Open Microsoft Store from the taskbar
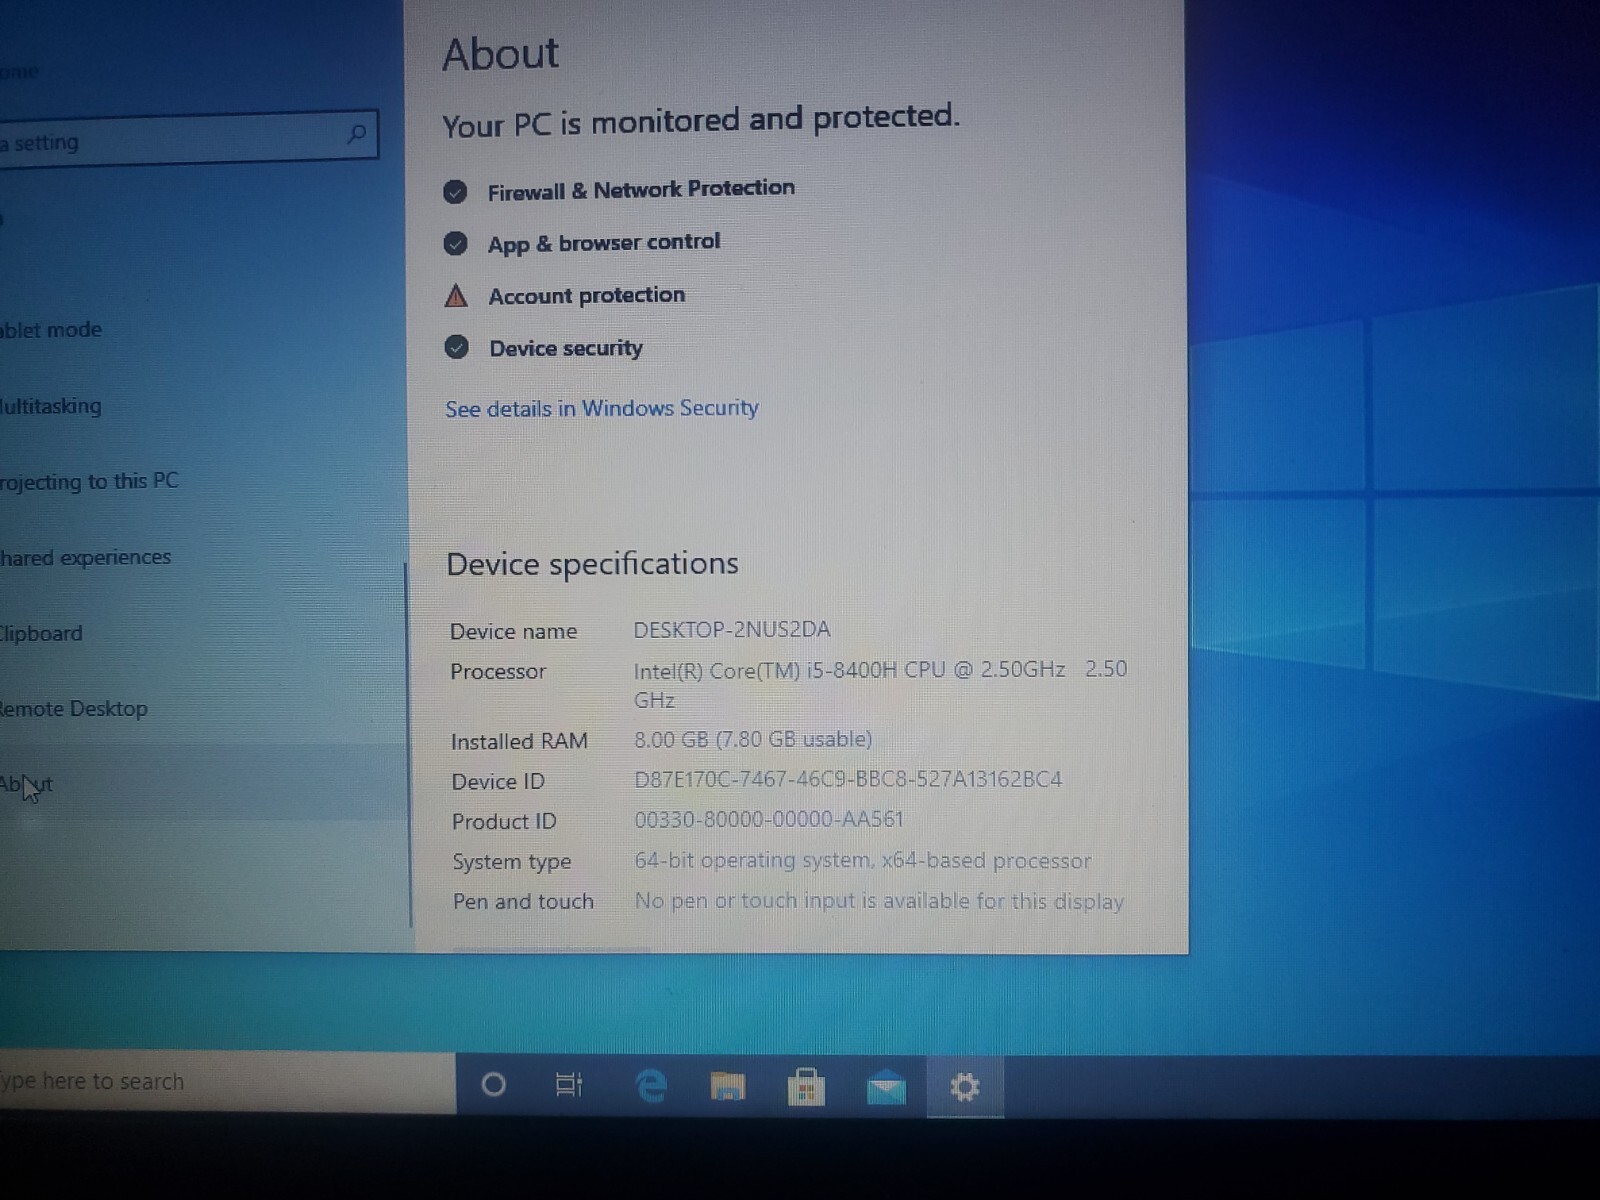 [x=806, y=1086]
